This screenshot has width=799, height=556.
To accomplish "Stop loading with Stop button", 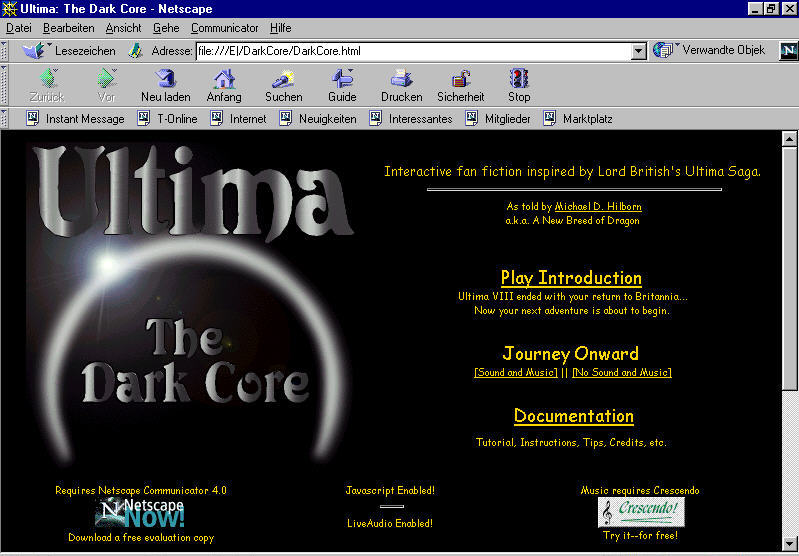I will click(x=519, y=86).
